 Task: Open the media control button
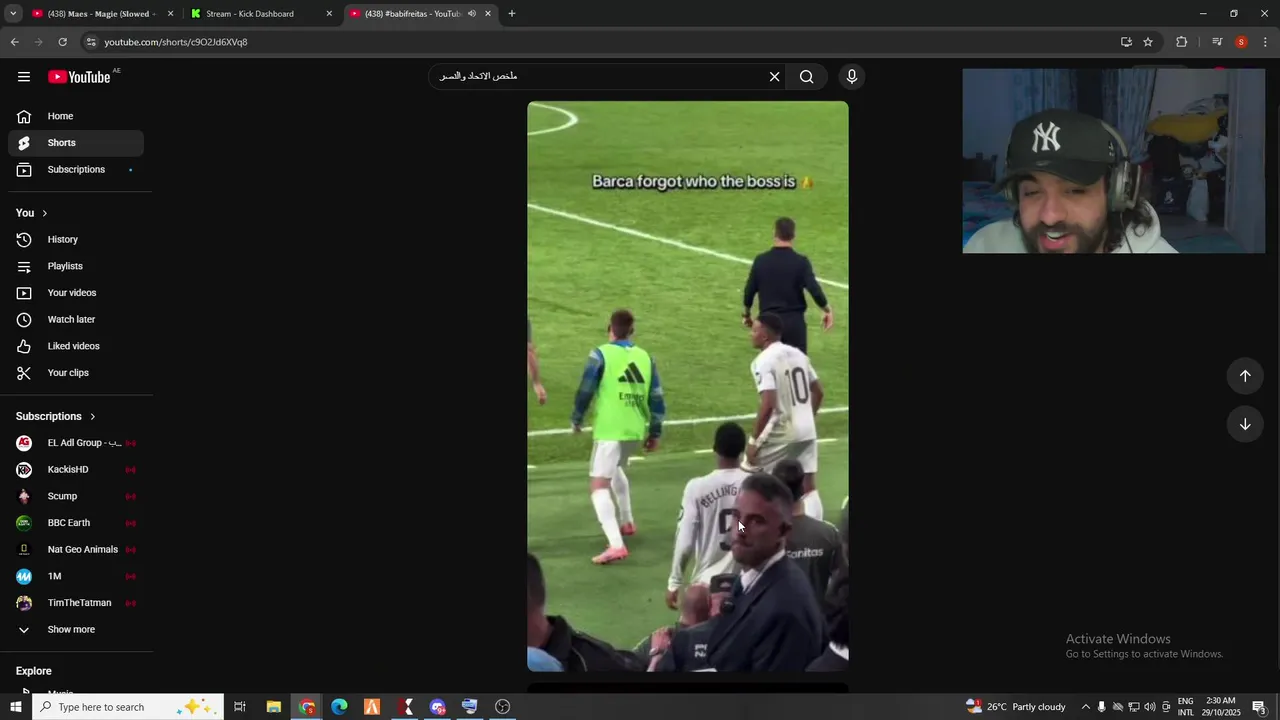pyautogui.click(x=1217, y=42)
